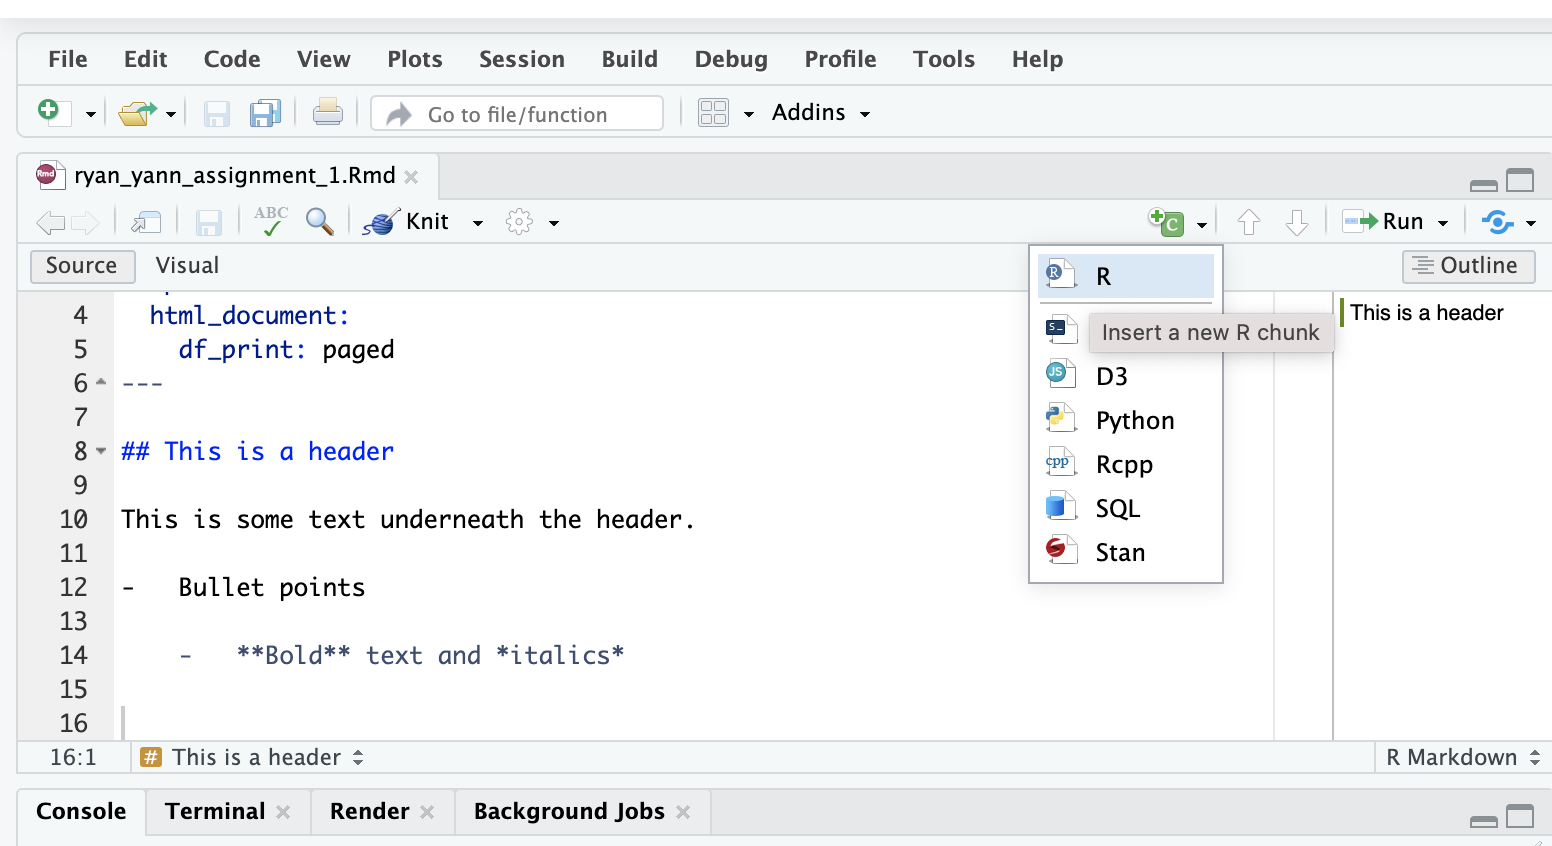
Task: Go to previous chunk arrow
Action: (1248, 222)
